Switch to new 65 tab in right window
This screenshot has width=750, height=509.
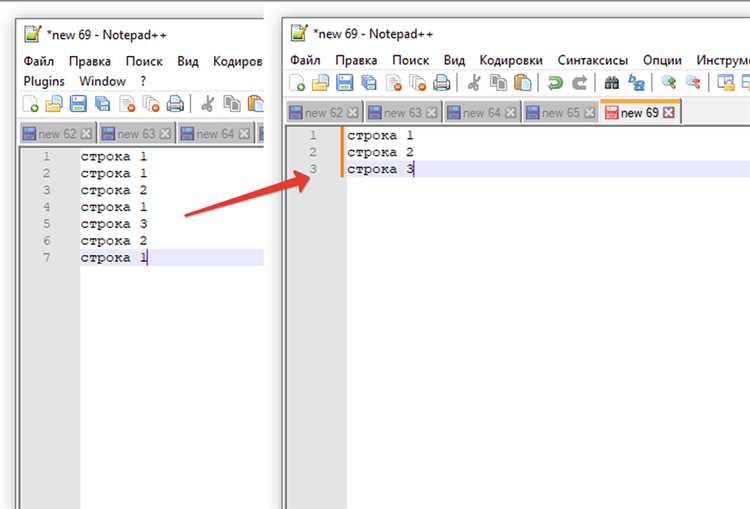coord(561,113)
